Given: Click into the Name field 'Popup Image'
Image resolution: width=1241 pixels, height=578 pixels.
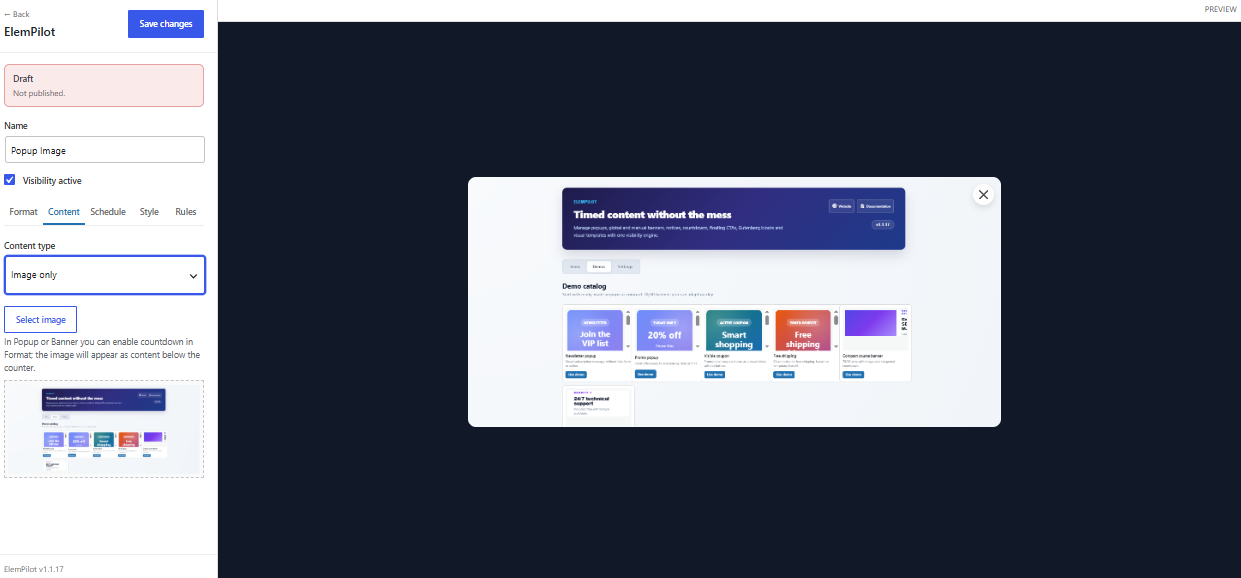Looking at the screenshot, I should coord(104,150).
